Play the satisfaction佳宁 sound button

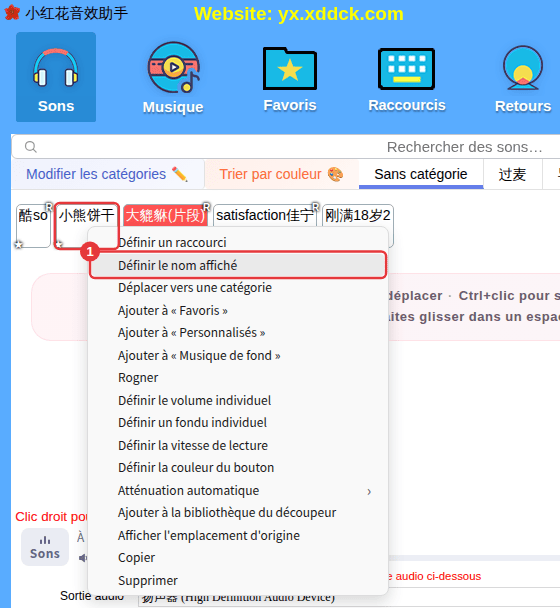pos(265,215)
